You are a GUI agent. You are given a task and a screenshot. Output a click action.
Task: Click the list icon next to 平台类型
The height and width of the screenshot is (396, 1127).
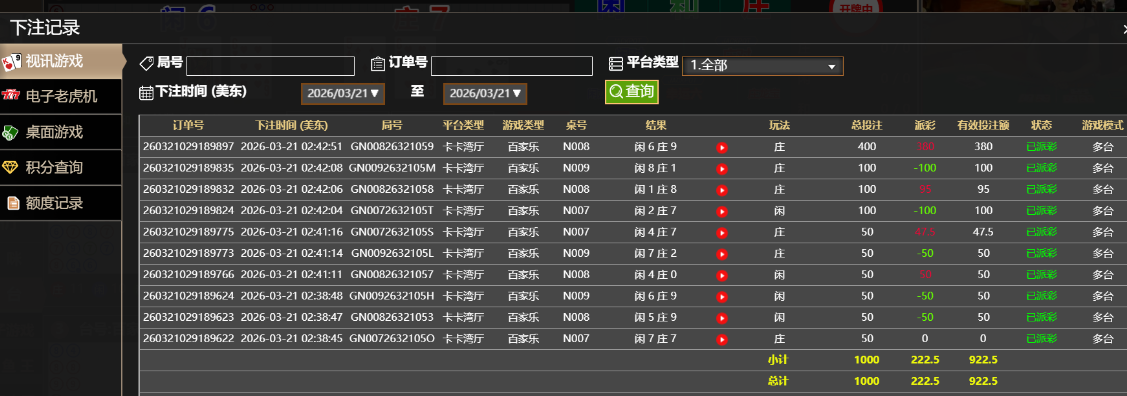(x=615, y=64)
